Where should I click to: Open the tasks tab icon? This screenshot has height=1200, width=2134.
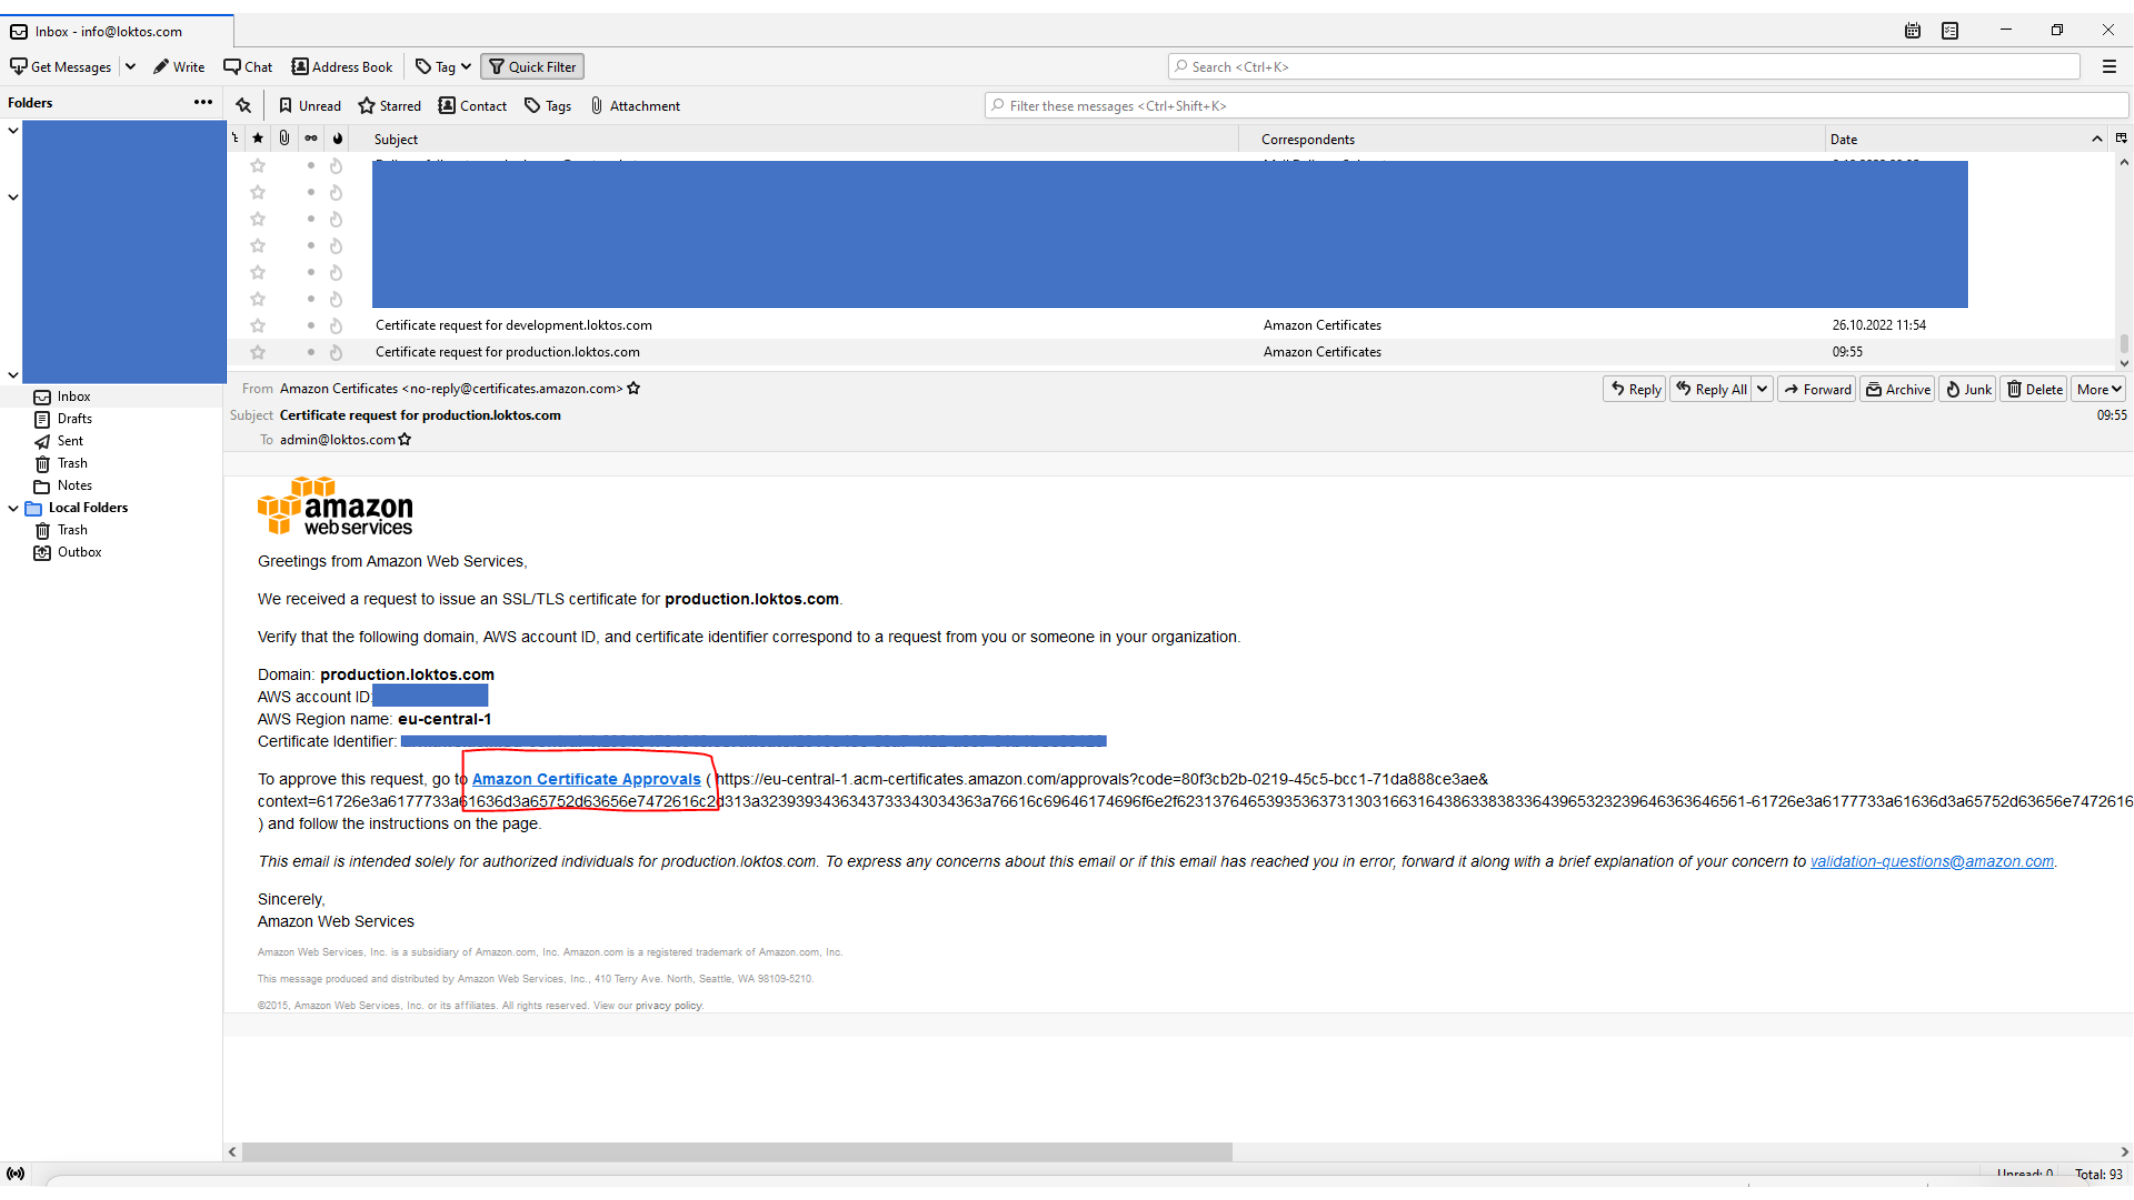click(1950, 31)
